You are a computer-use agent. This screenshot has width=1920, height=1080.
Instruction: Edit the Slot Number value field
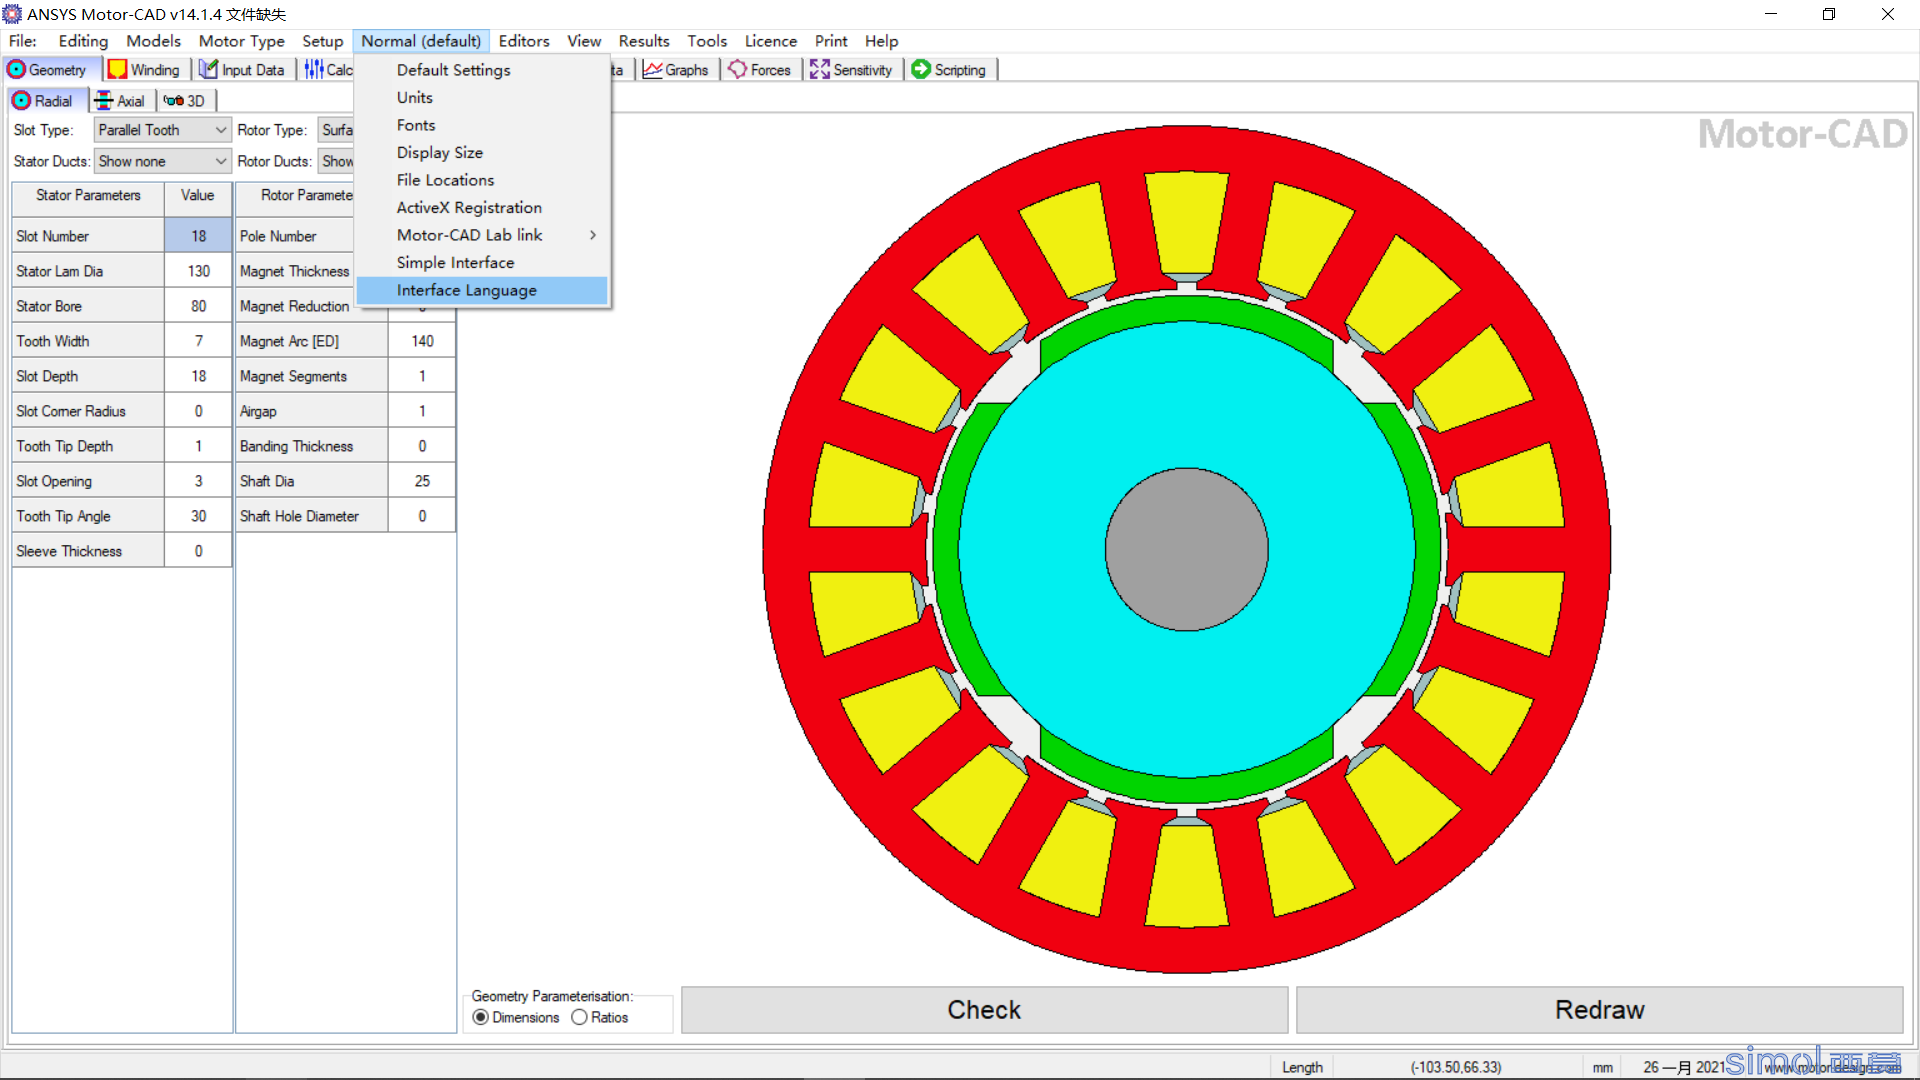point(198,236)
